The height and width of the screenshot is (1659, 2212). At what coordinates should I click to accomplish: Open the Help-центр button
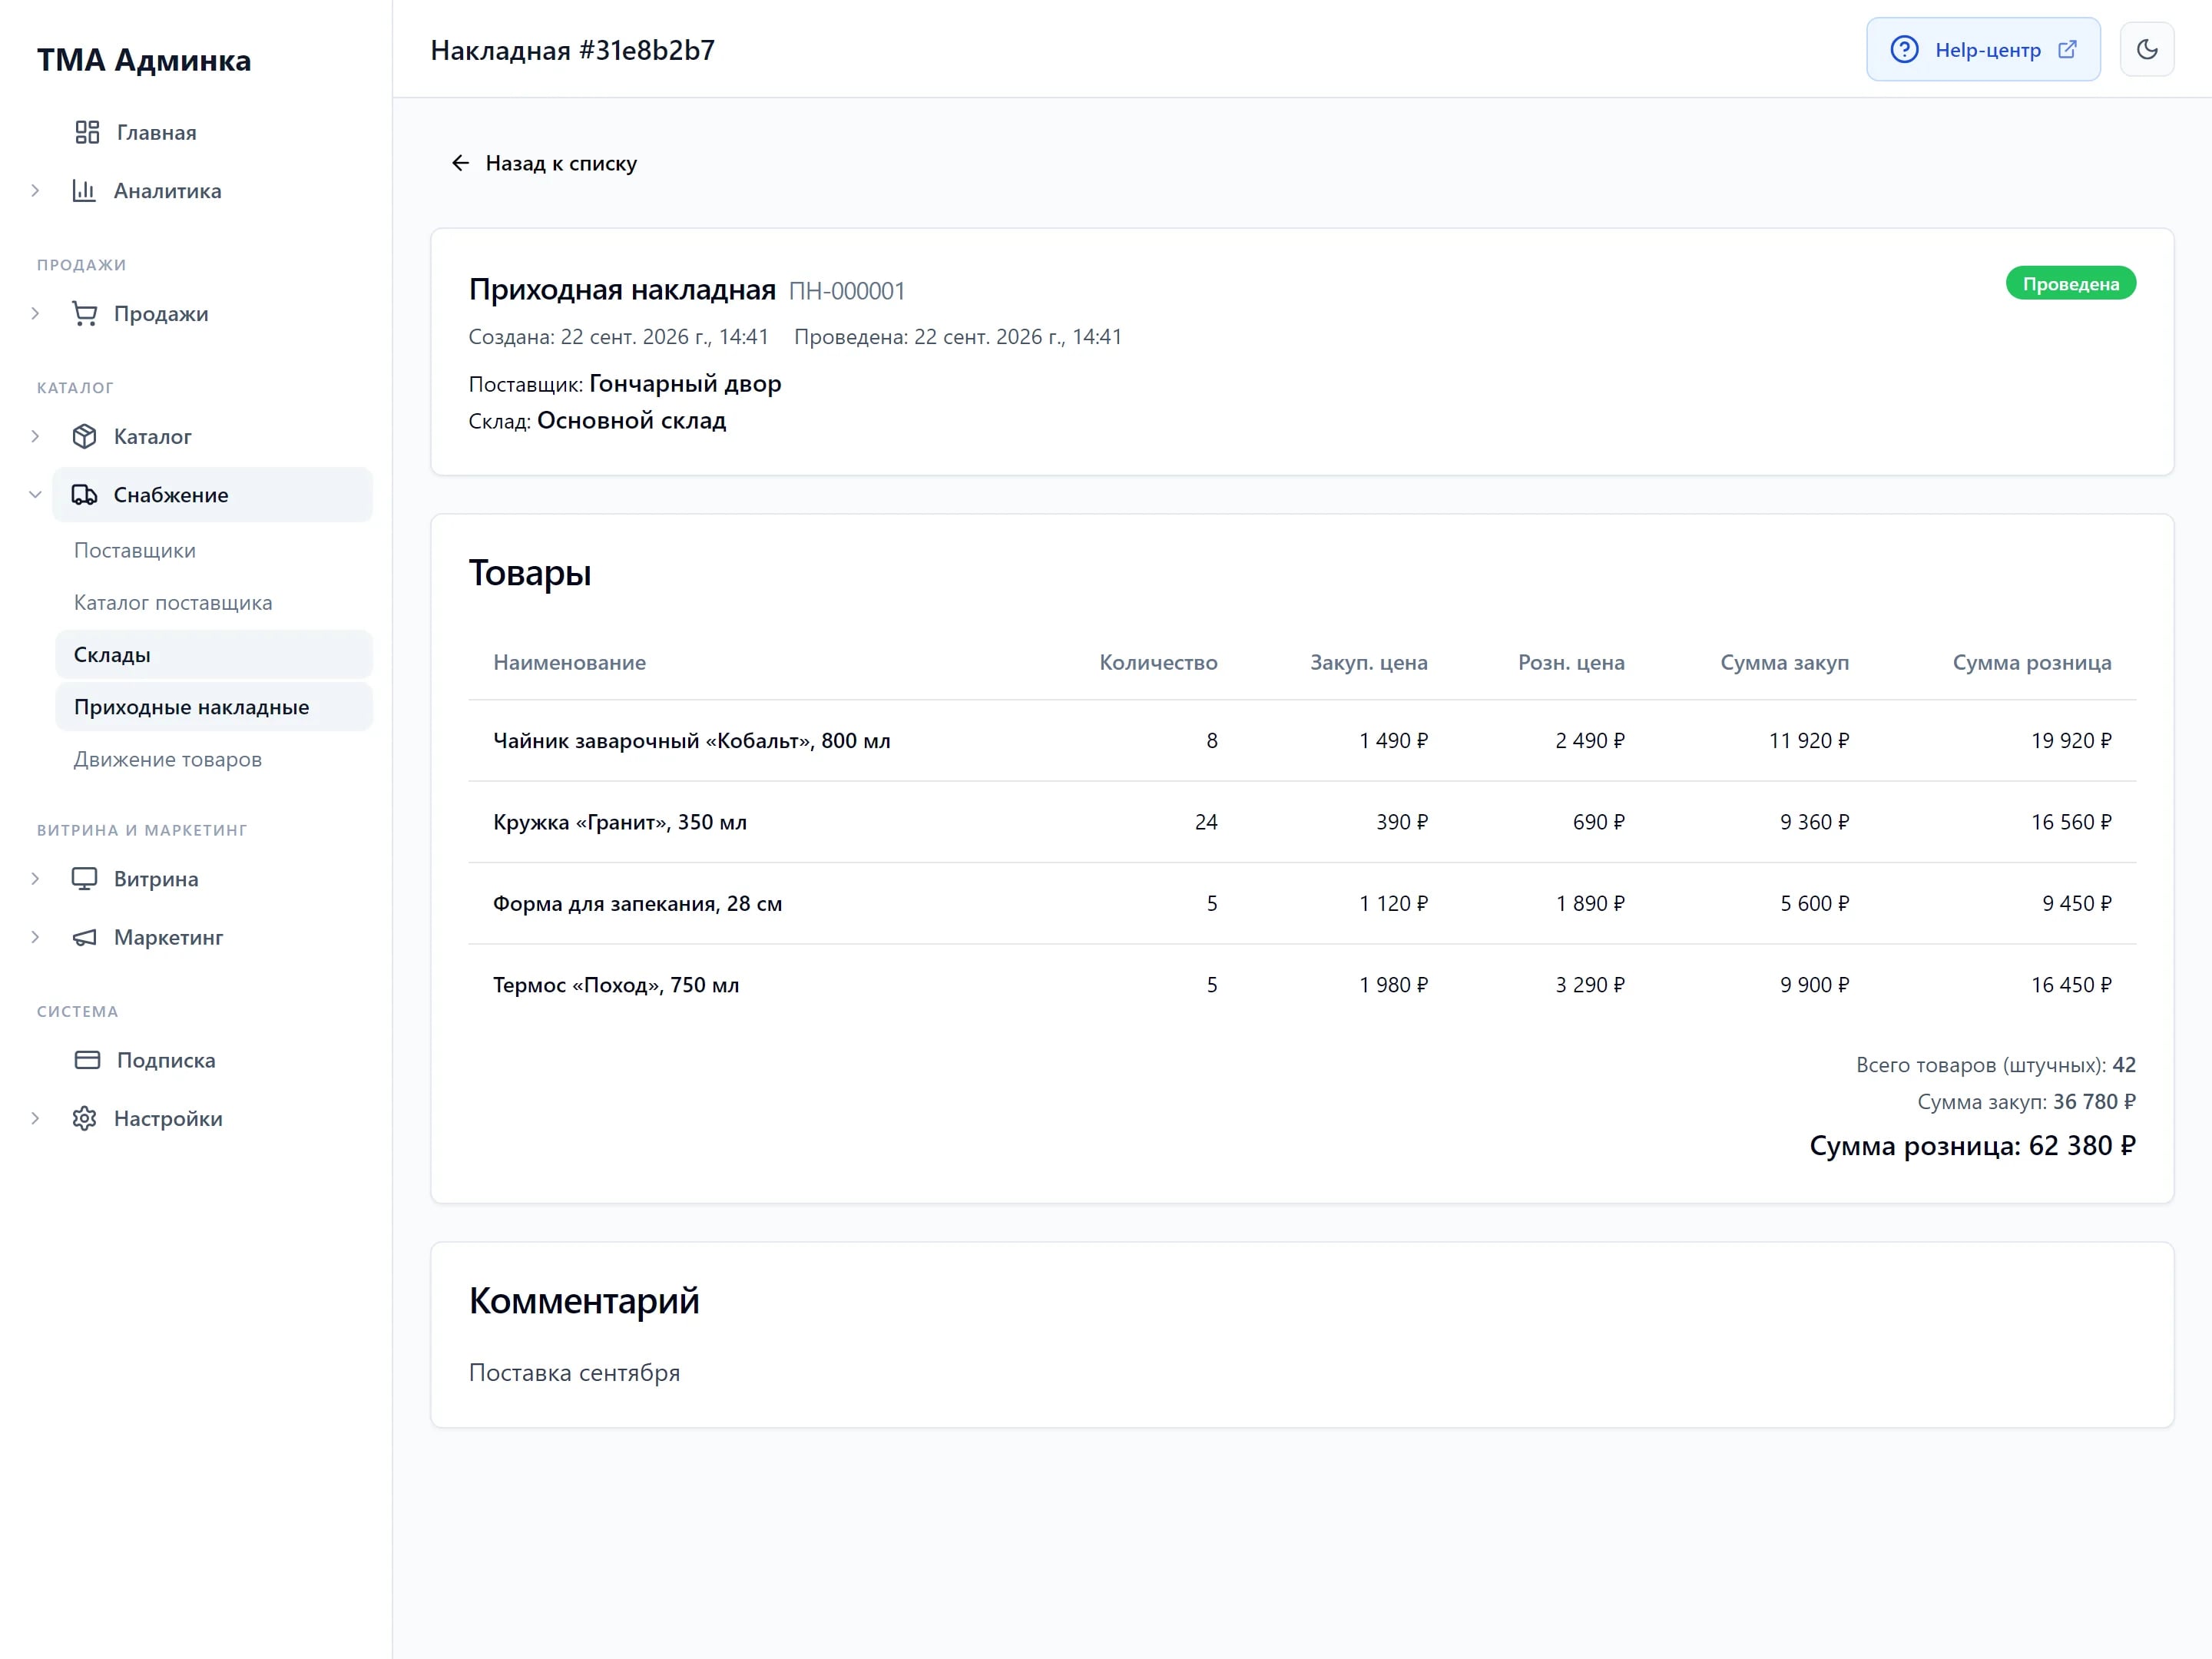1983,49
